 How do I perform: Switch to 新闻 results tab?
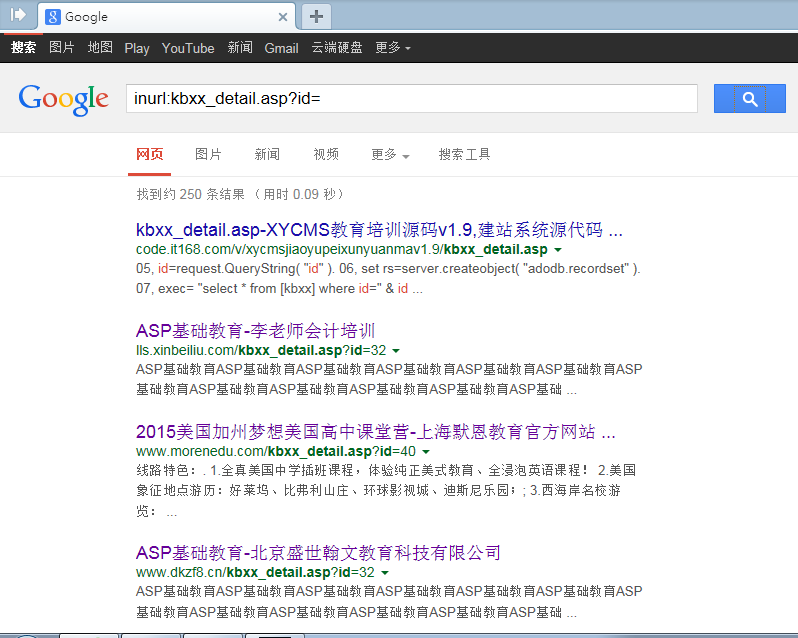point(267,155)
